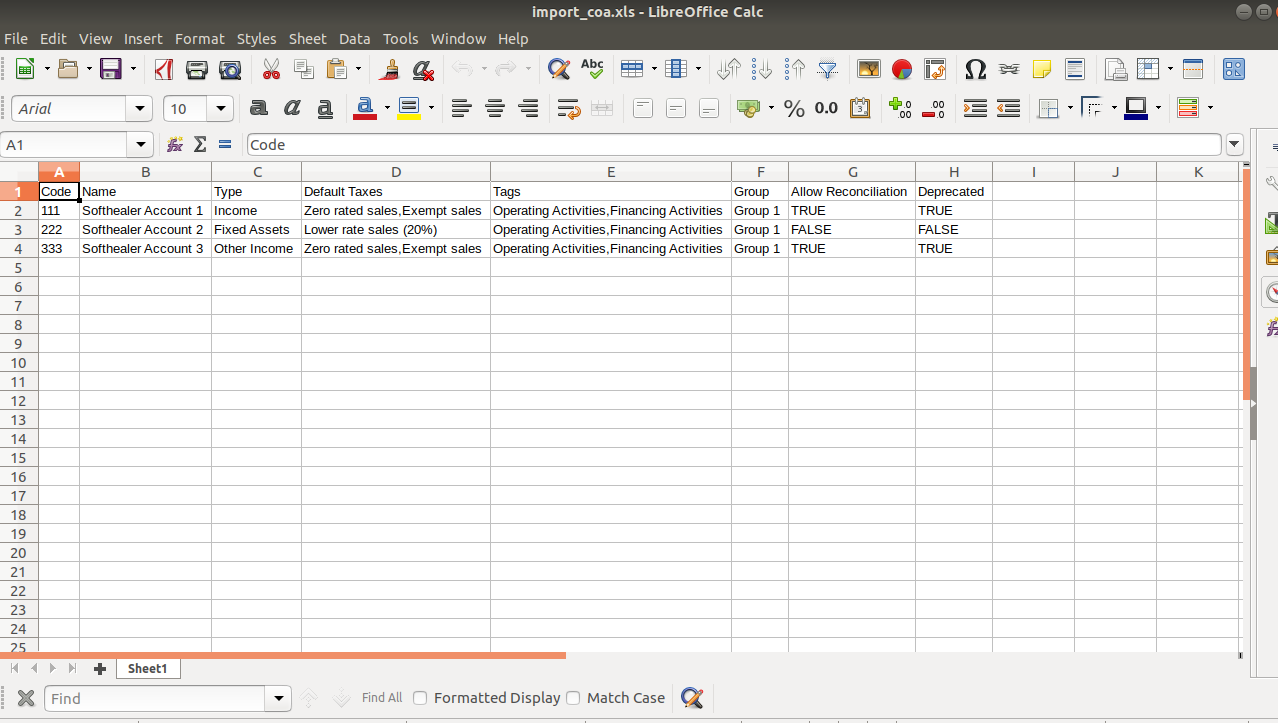Screen dimensions: 1278x723
Task: Click the Align Right icon
Action: [528, 108]
